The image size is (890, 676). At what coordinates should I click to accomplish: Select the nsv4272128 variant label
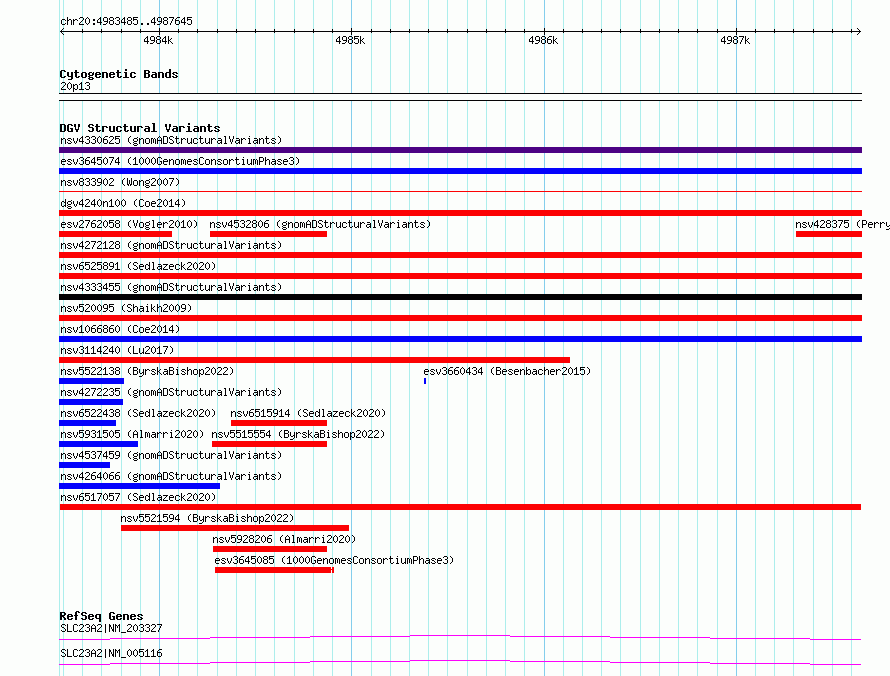coord(171,245)
